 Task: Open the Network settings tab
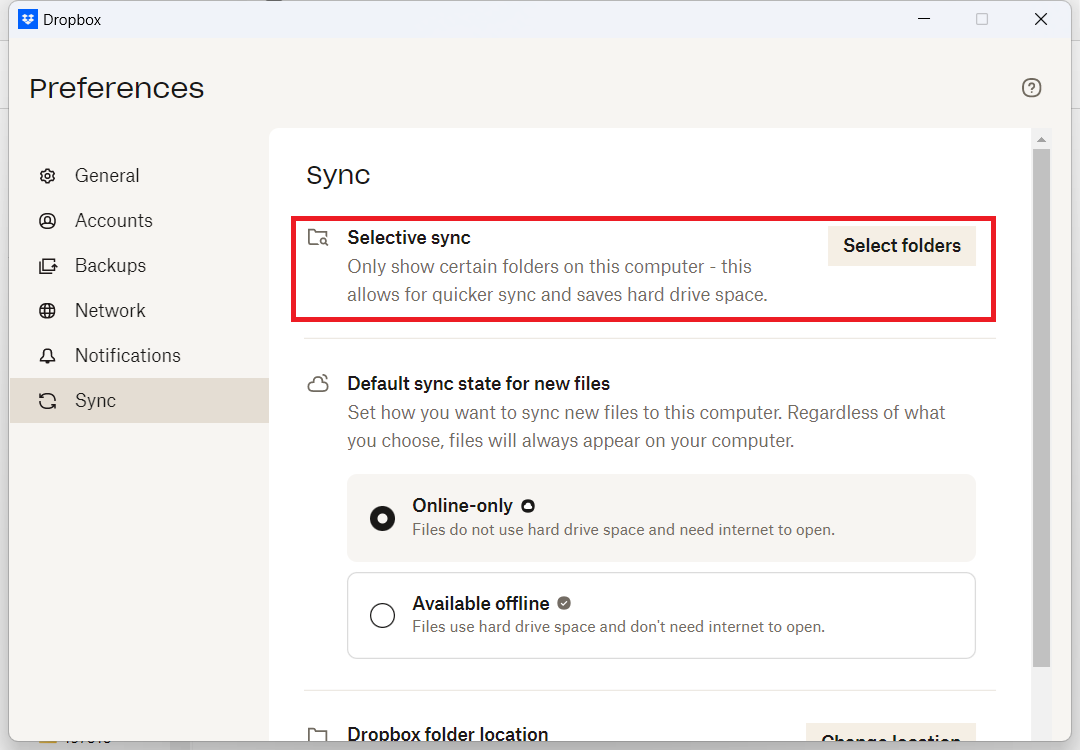(139, 311)
